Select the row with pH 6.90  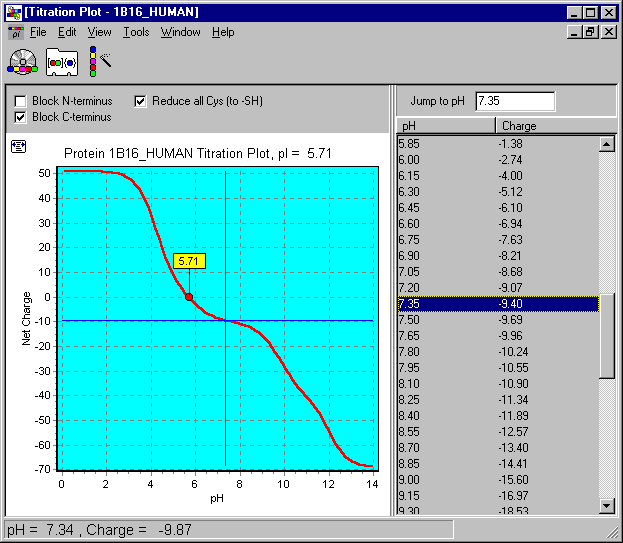pyautogui.click(x=498, y=256)
